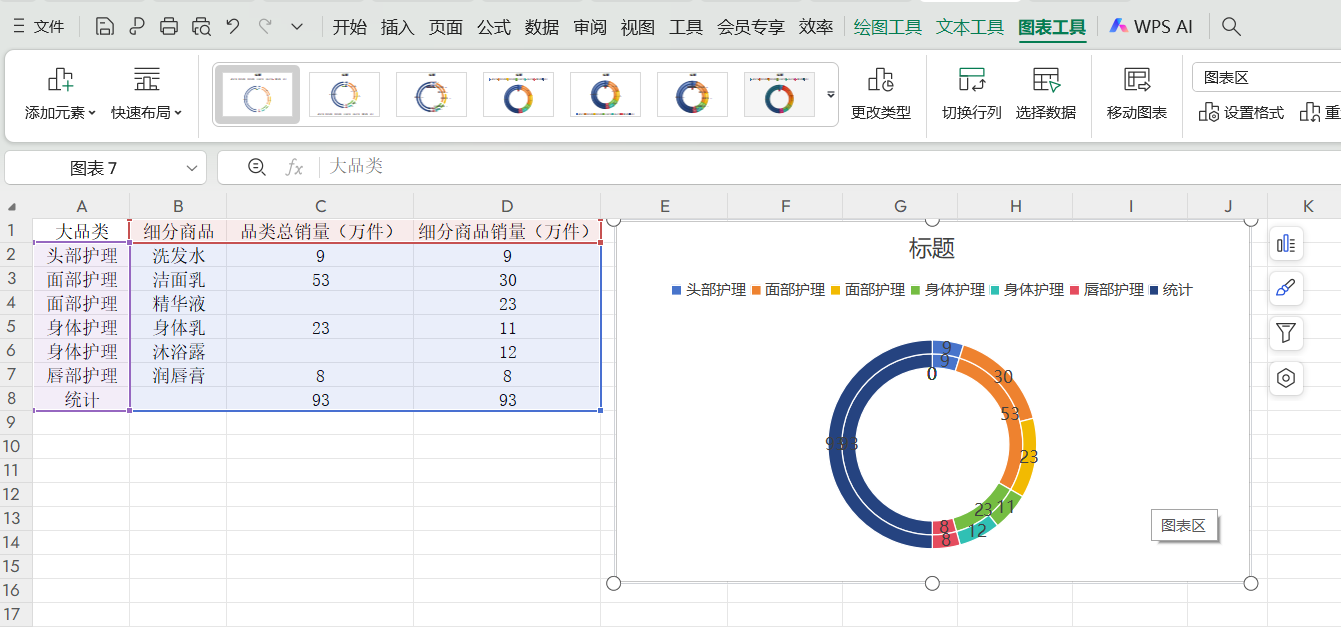This screenshot has height=627, width=1341.
Task: Open the 图表工具 tab
Action: click(x=1052, y=27)
